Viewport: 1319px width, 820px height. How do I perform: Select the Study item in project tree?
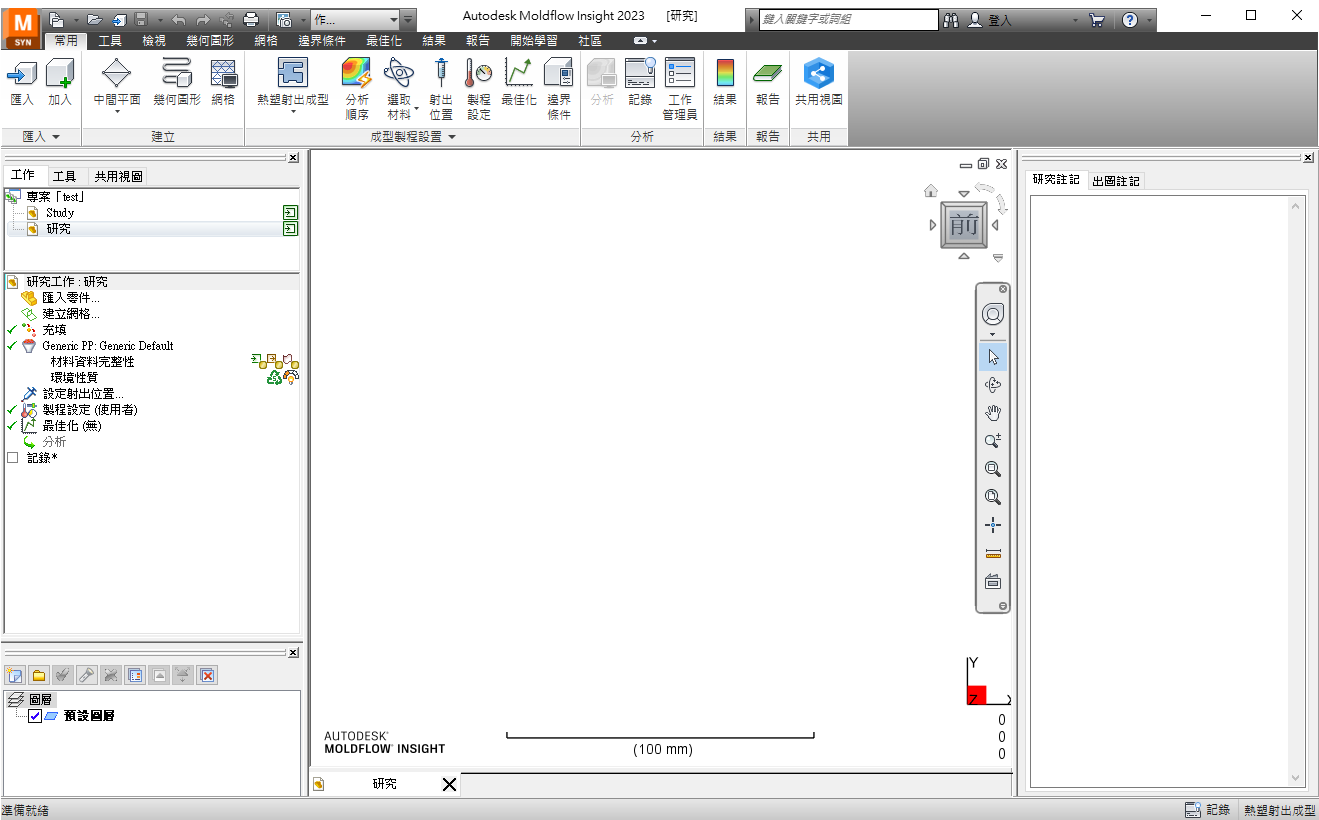click(60, 213)
